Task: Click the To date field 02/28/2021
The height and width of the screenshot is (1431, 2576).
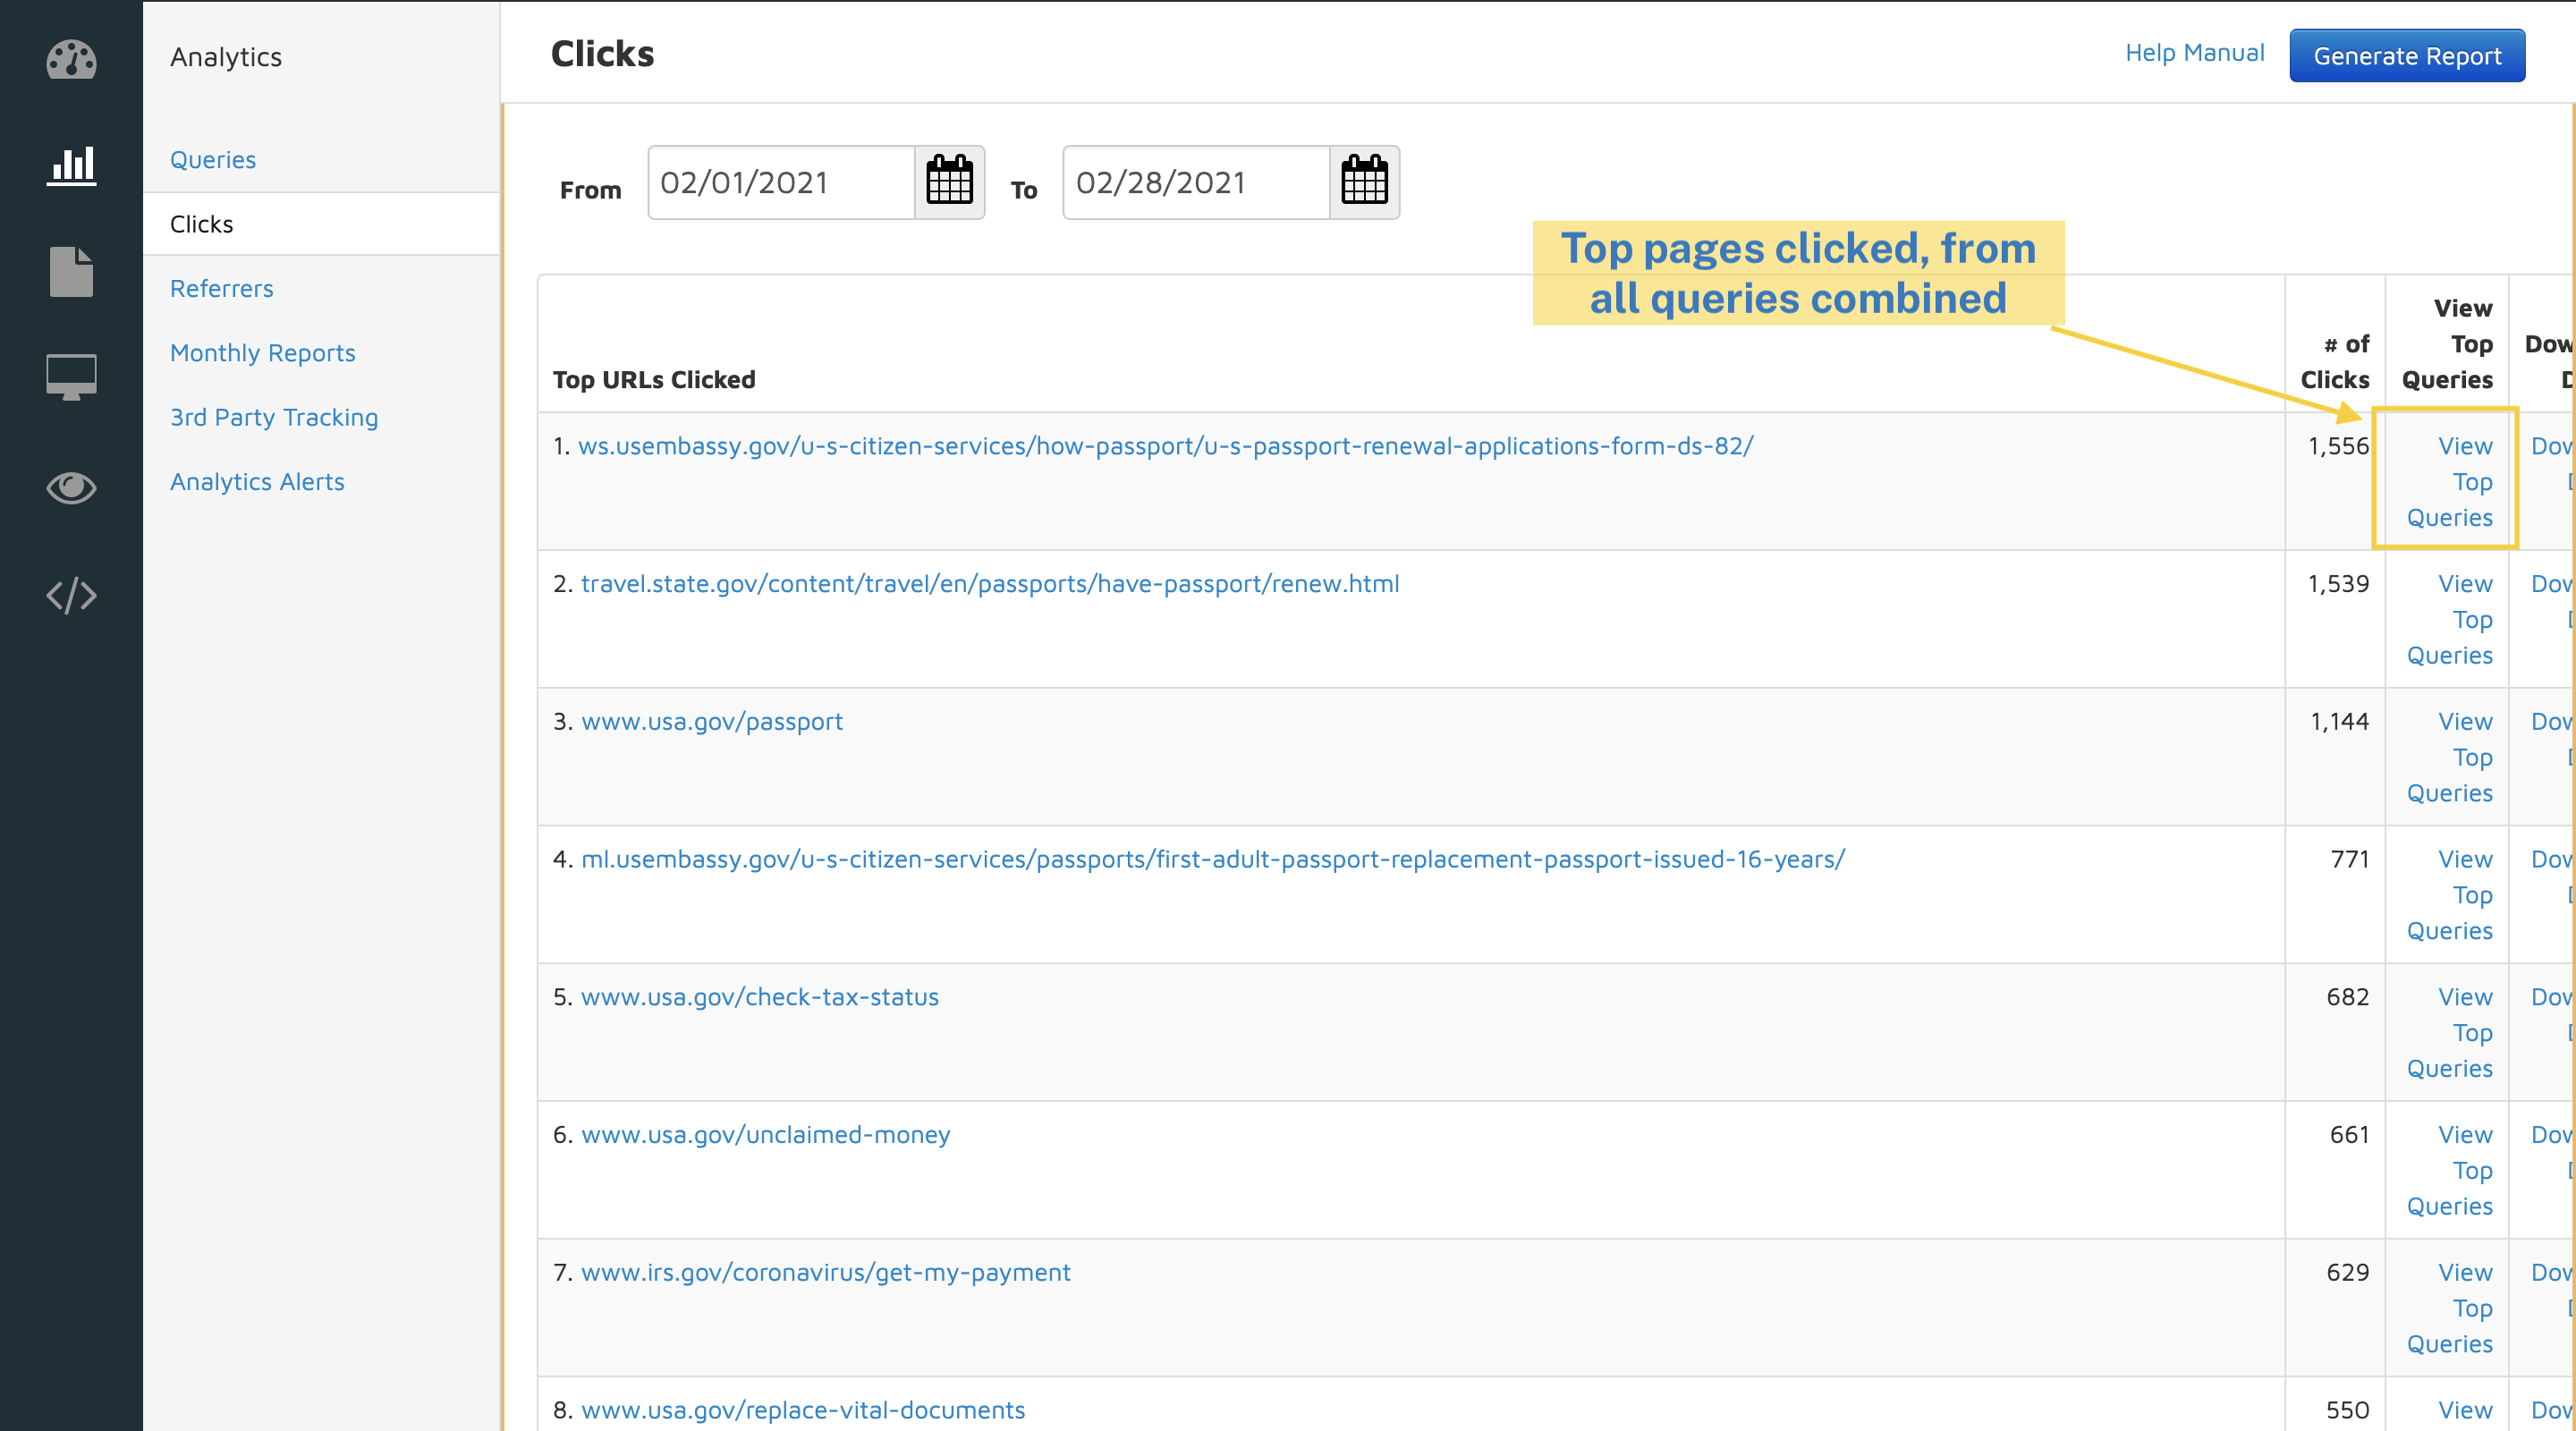Action: coord(1196,182)
